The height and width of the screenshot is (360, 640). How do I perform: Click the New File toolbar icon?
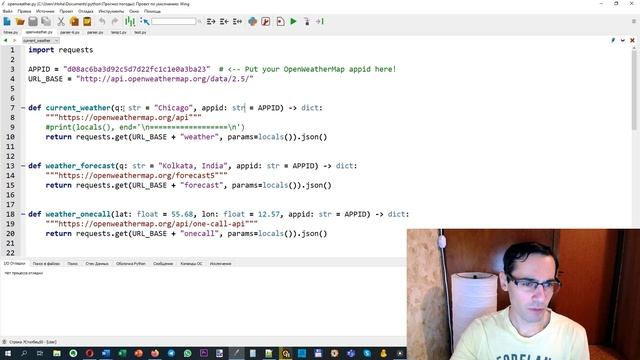7,21
